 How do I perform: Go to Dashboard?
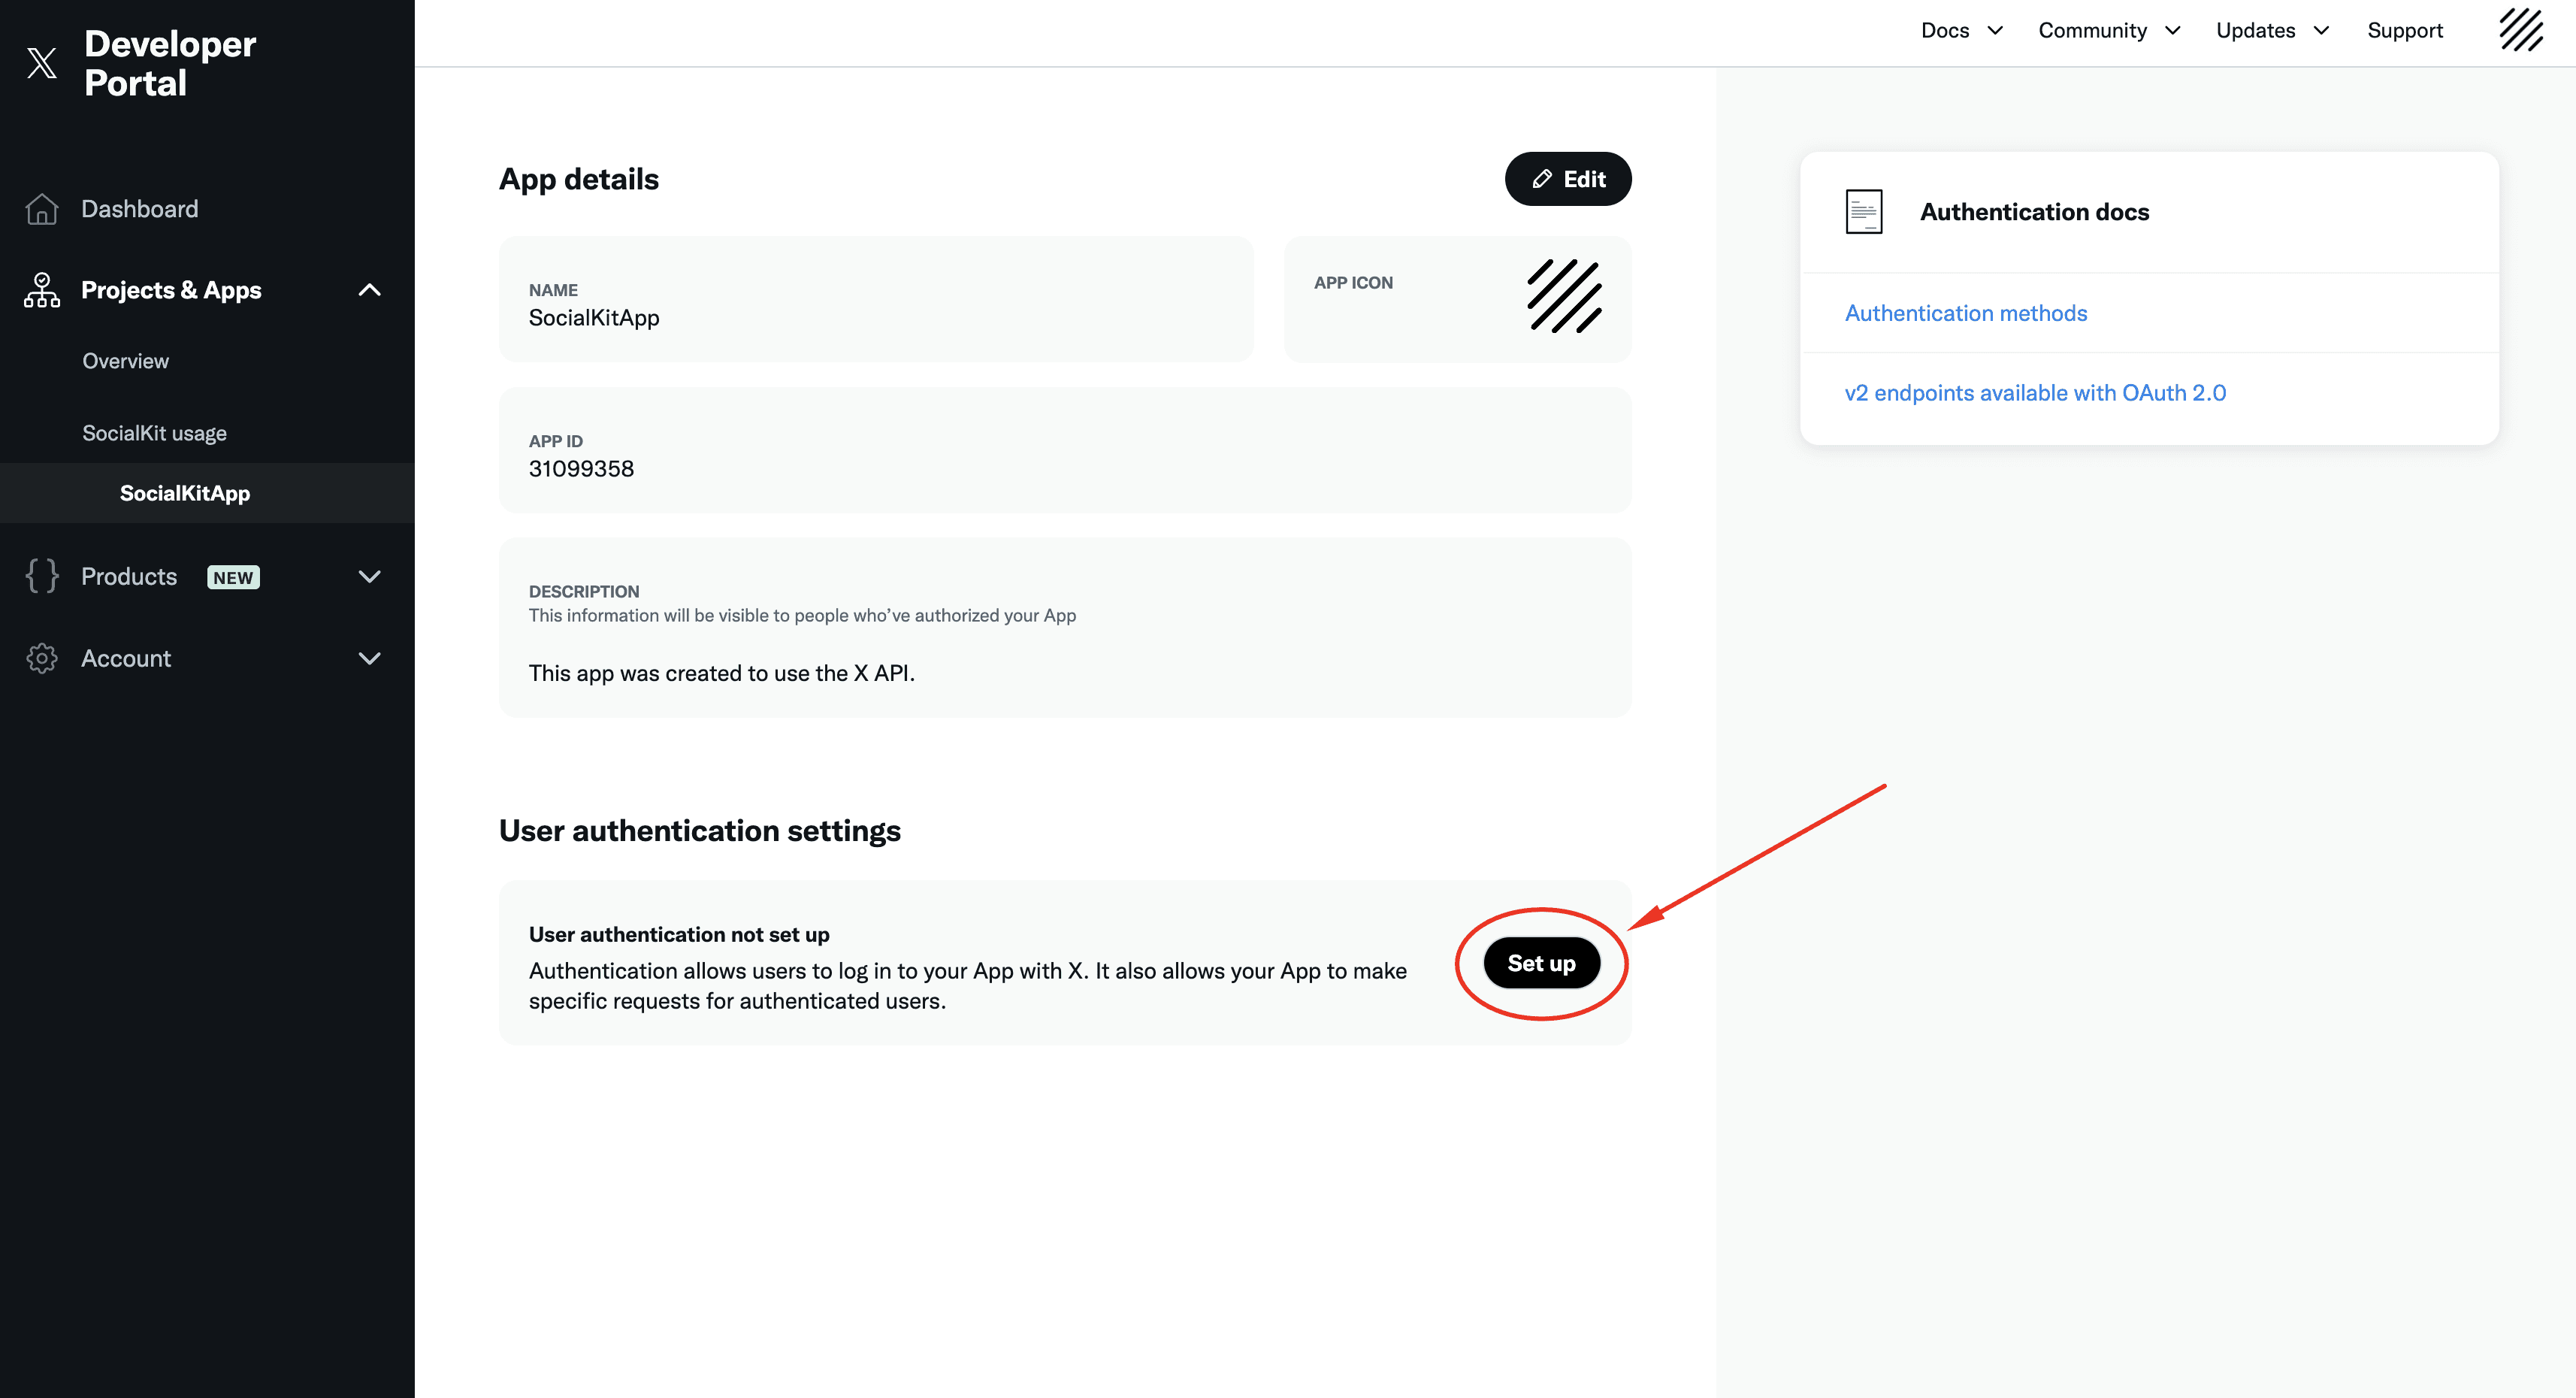click(140, 209)
